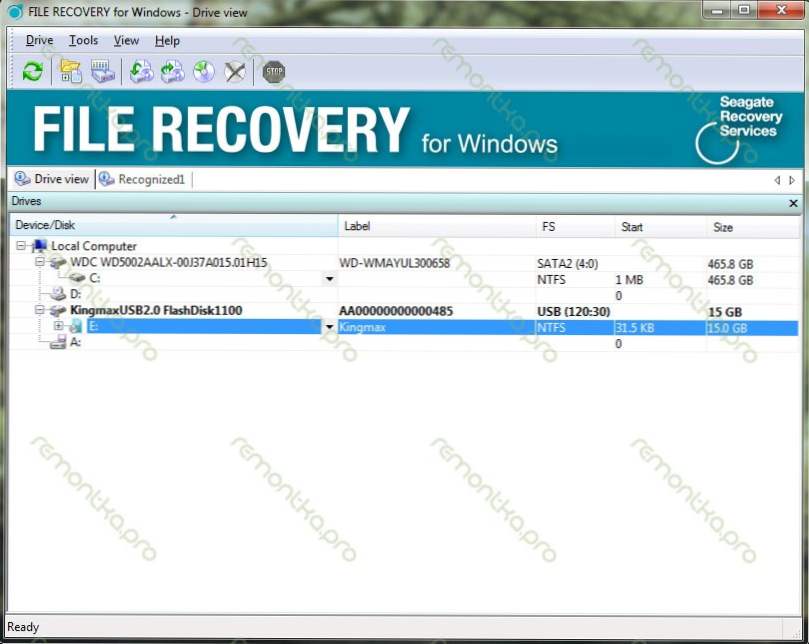The height and width of the screenshot is (644, 809).
Task: Click the C: partition icon
Action: pyautogui.click(x=77, y=278)
